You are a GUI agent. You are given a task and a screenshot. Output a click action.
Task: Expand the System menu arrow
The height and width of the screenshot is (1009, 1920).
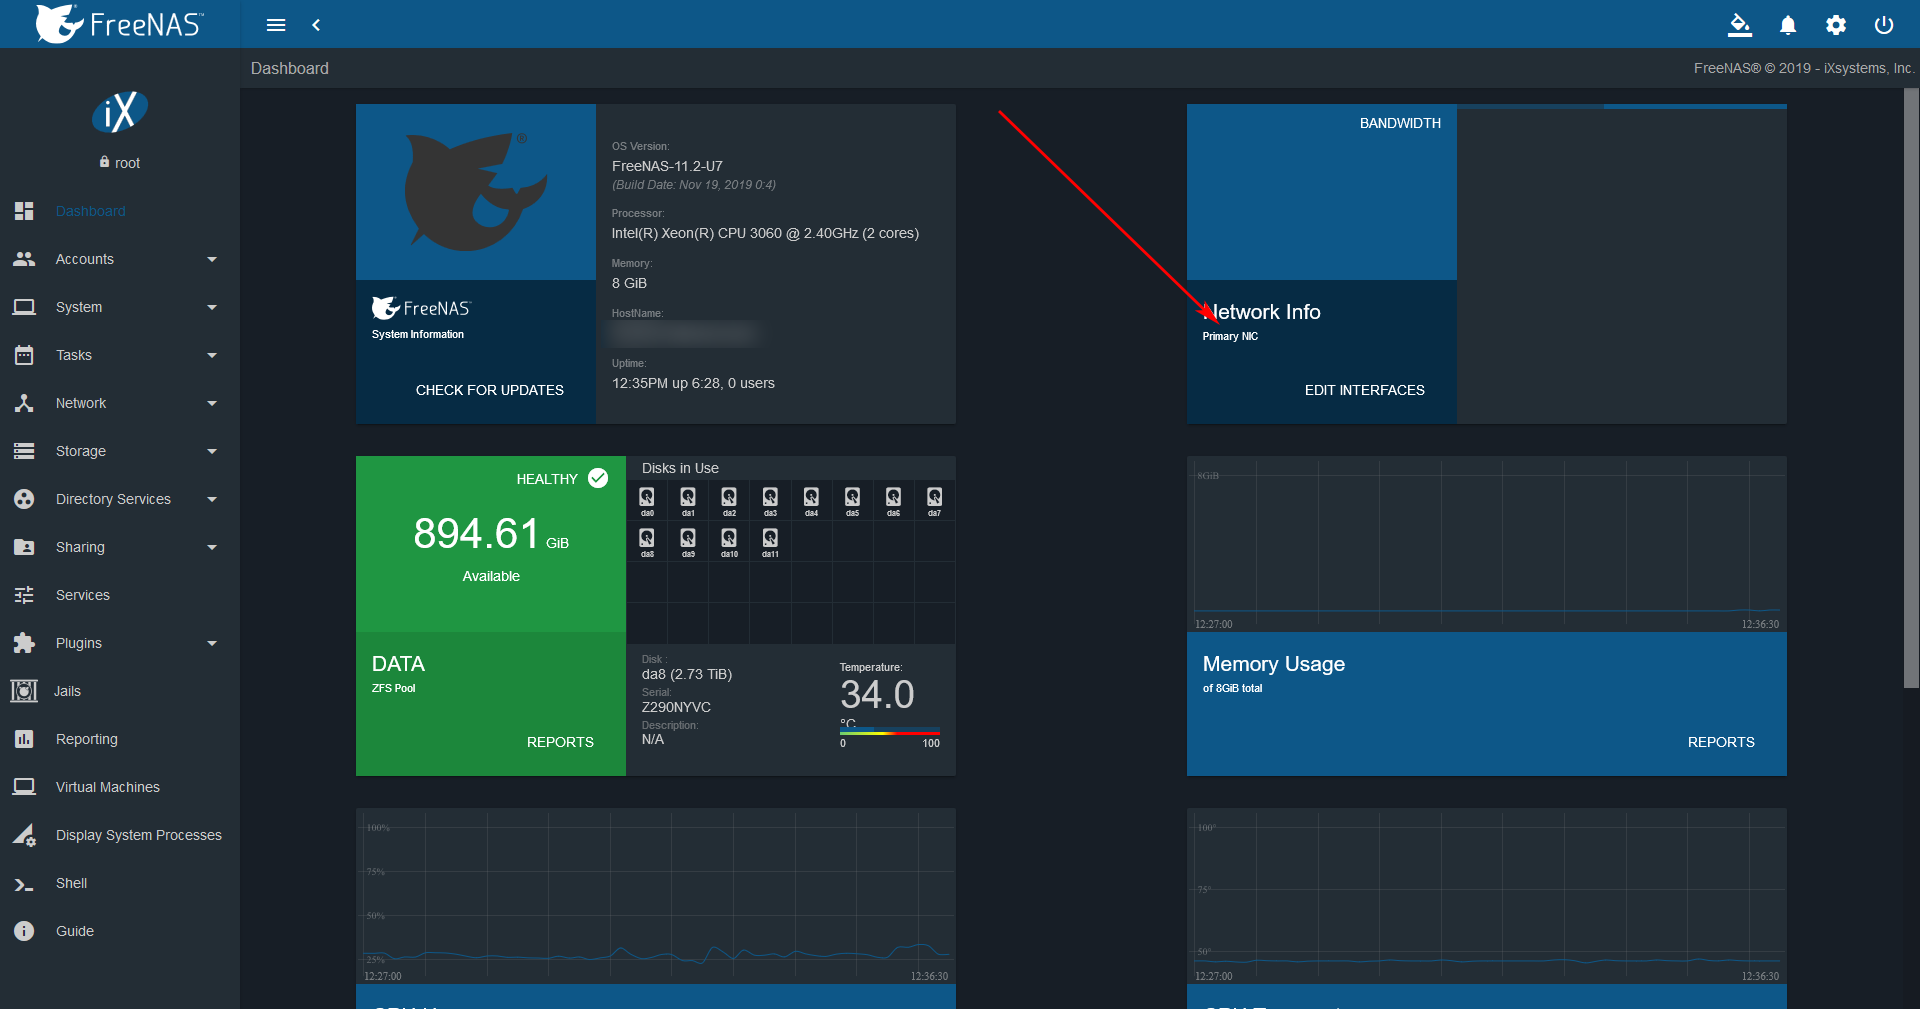[212, 308]
